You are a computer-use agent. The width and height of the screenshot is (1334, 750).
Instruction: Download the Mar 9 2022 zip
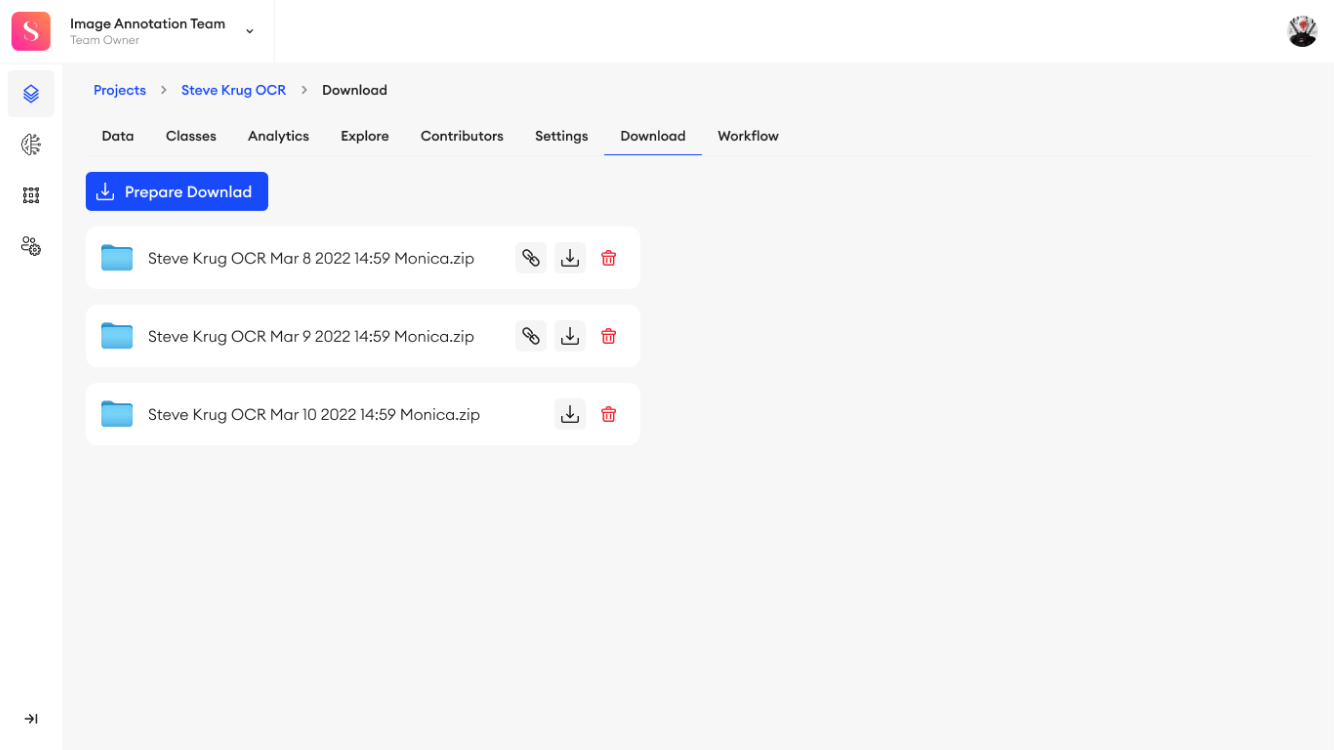point(570,336)
